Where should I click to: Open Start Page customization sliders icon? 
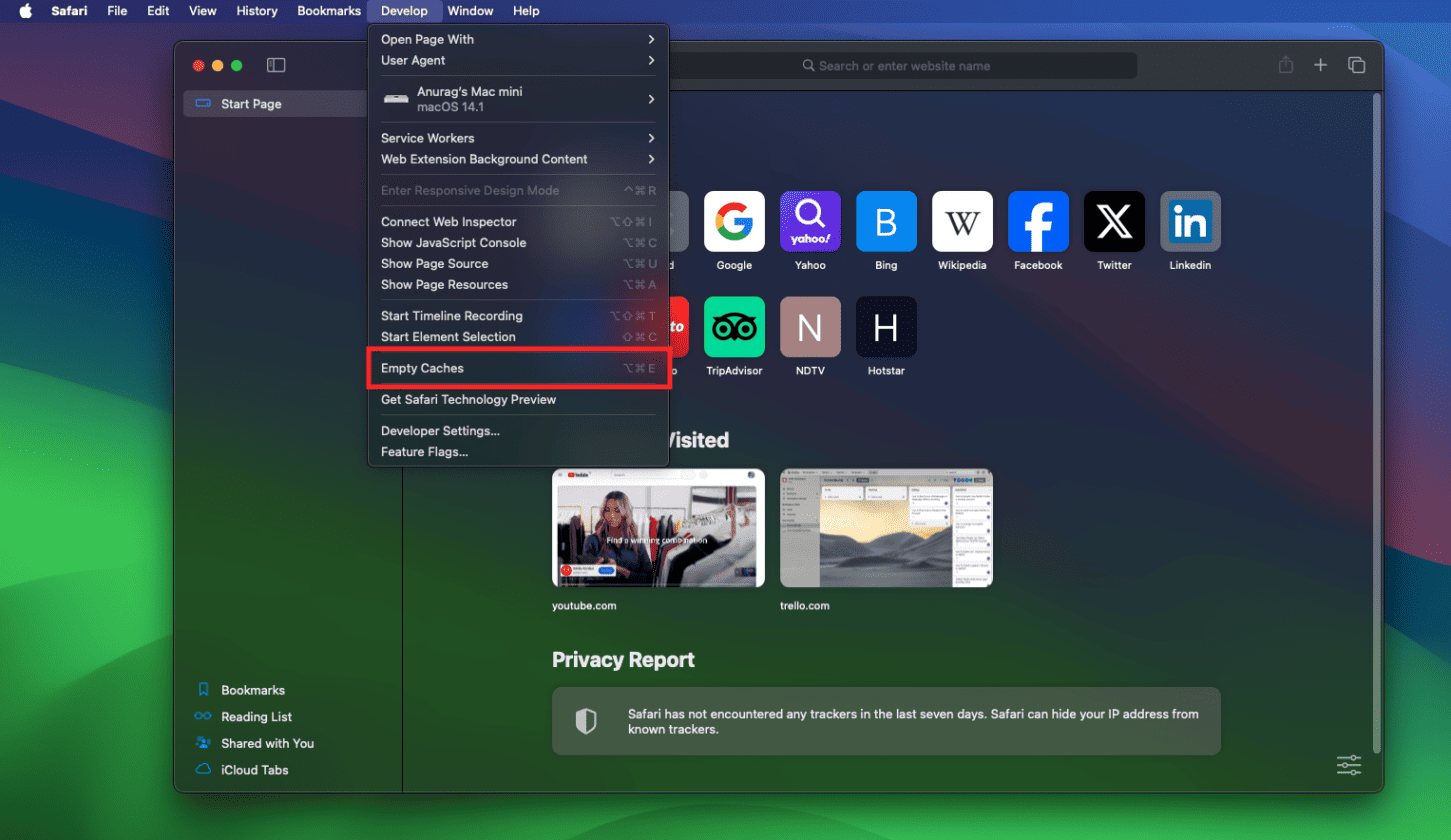(x=1349, y=765)
